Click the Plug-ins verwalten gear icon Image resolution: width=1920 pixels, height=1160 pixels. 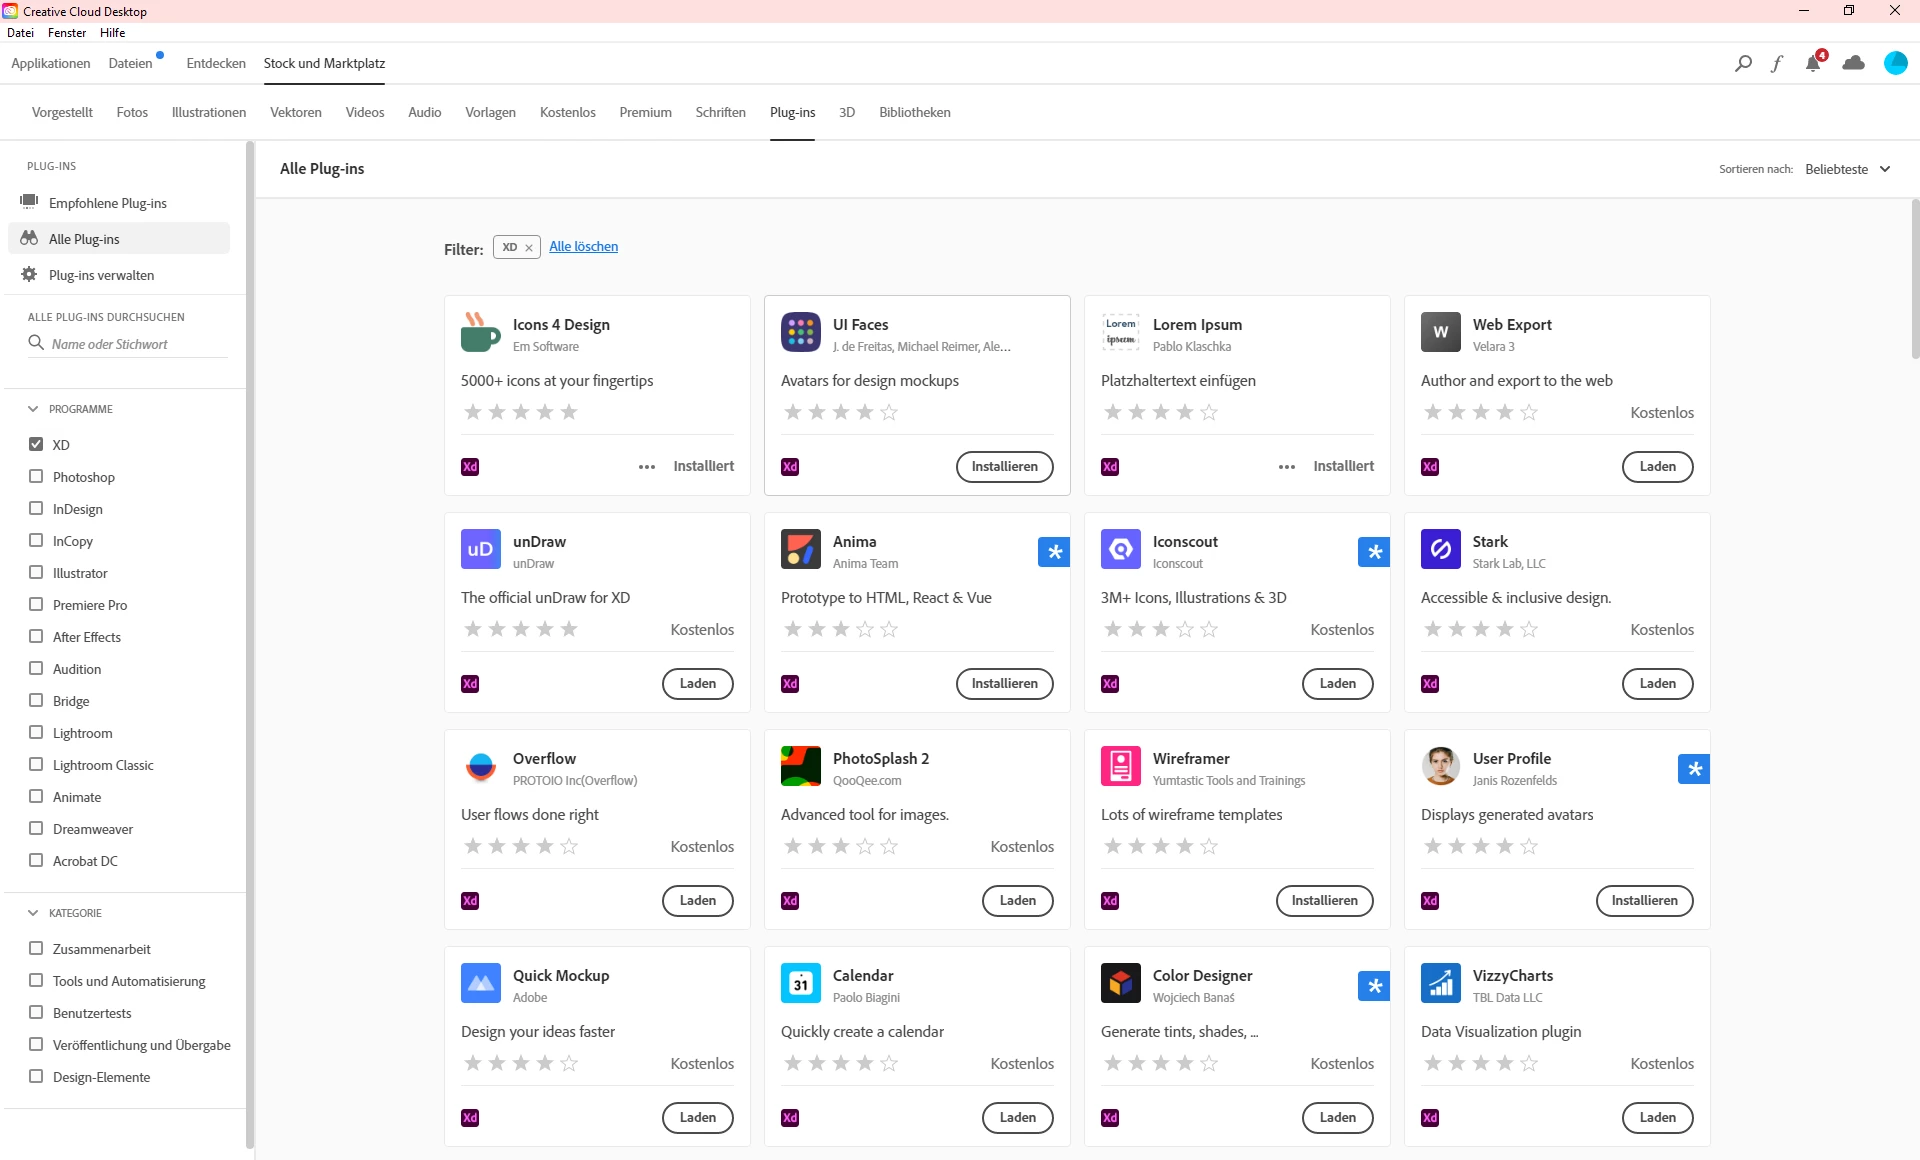pos(29,275)
